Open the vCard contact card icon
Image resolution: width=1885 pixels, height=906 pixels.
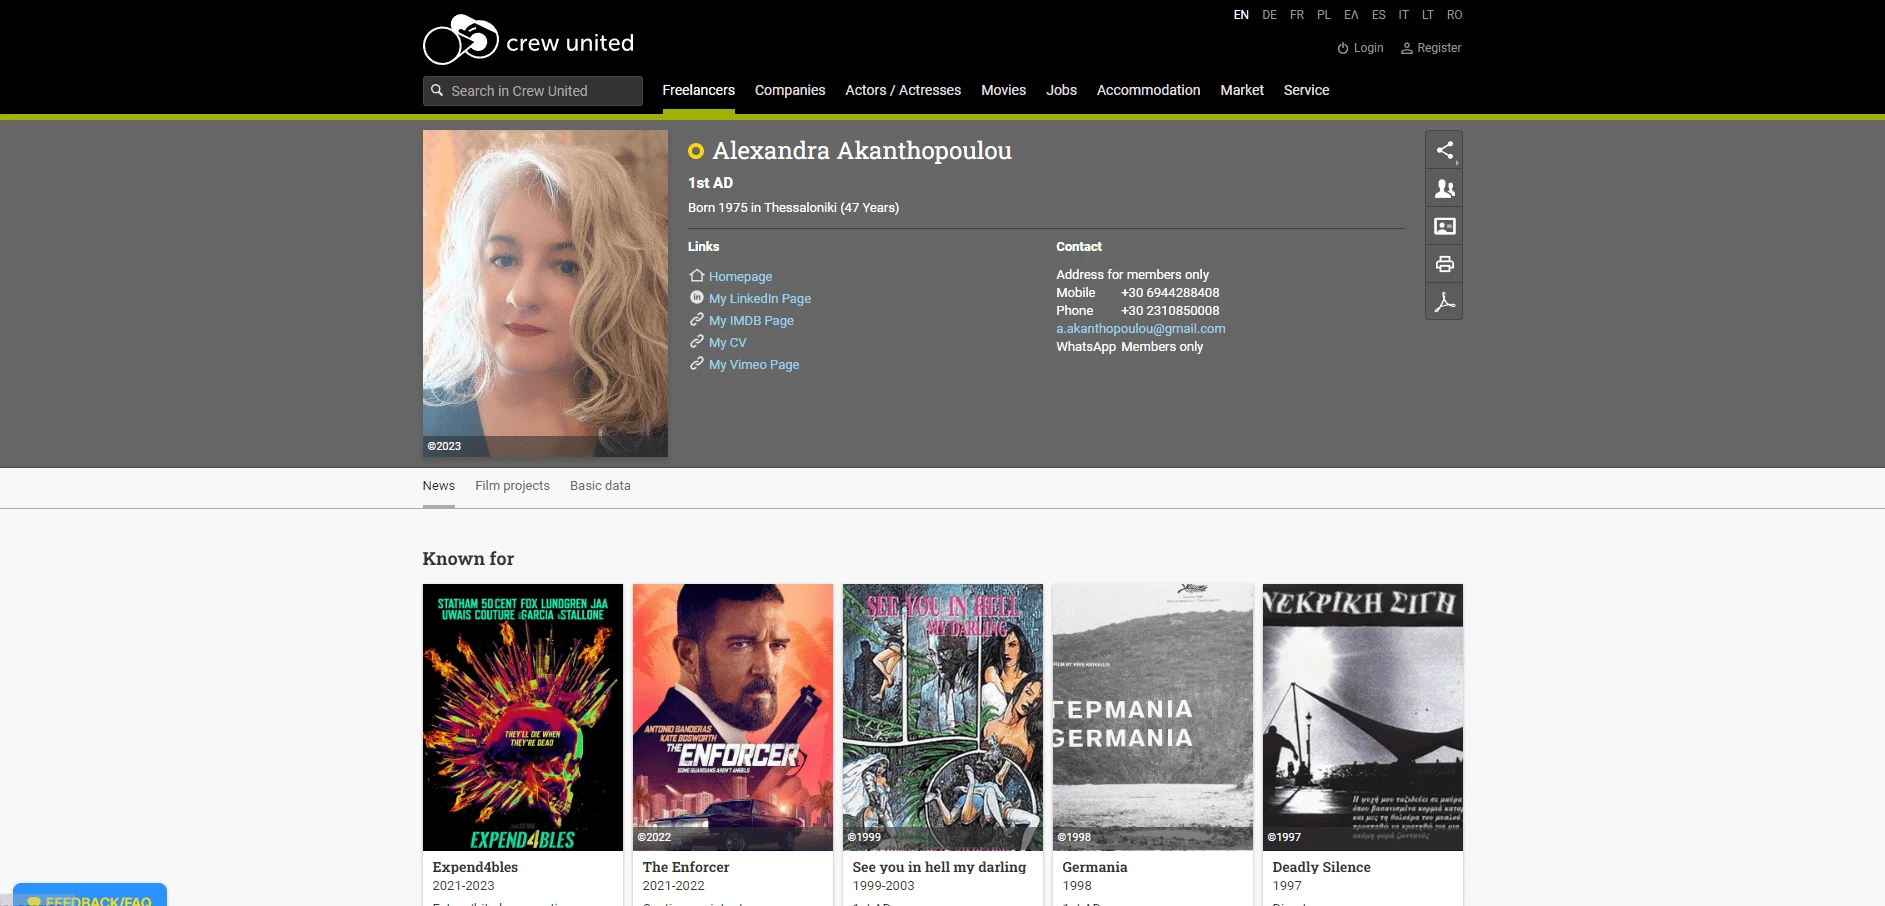tap(1444, 226)
